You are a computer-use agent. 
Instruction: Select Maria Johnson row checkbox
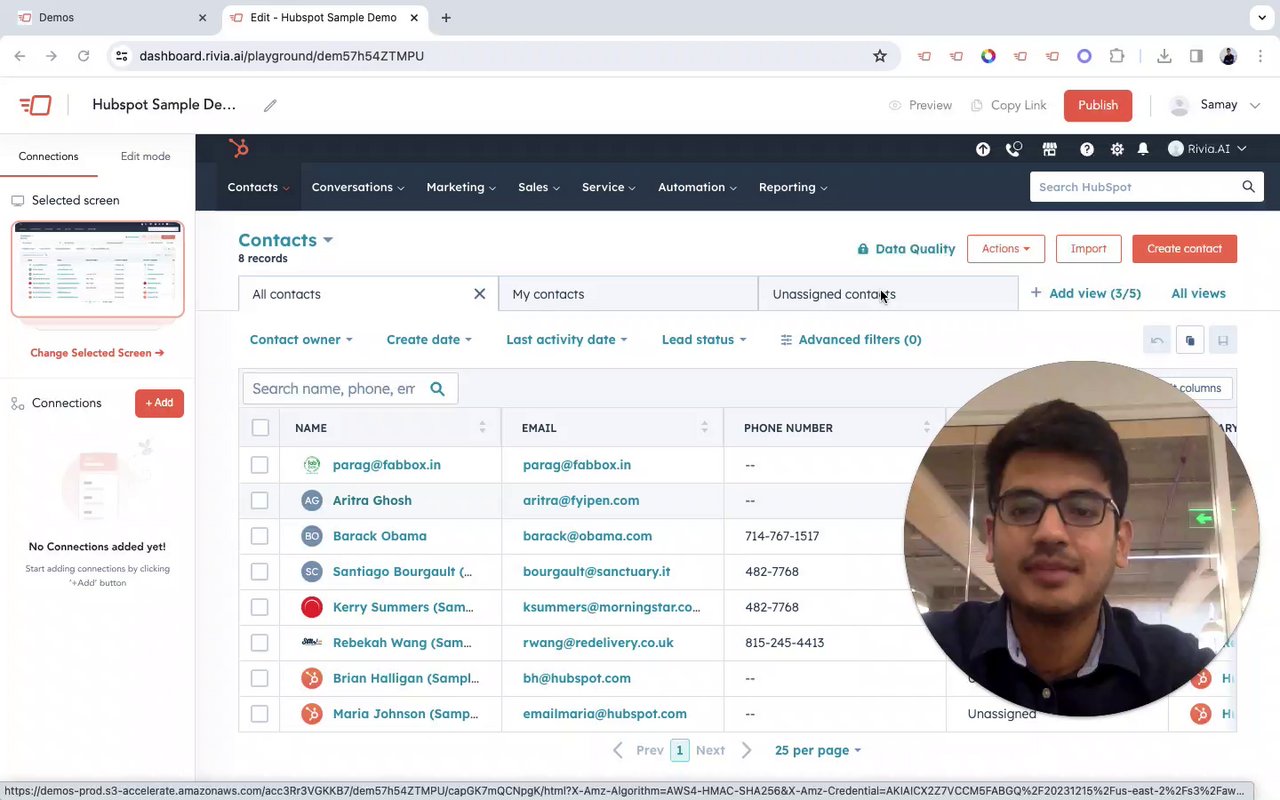tap(260, 714)
